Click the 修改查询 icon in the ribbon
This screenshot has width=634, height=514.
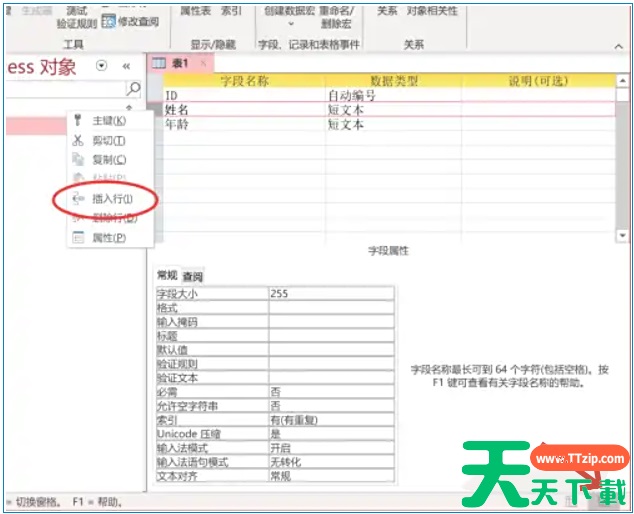108,21
